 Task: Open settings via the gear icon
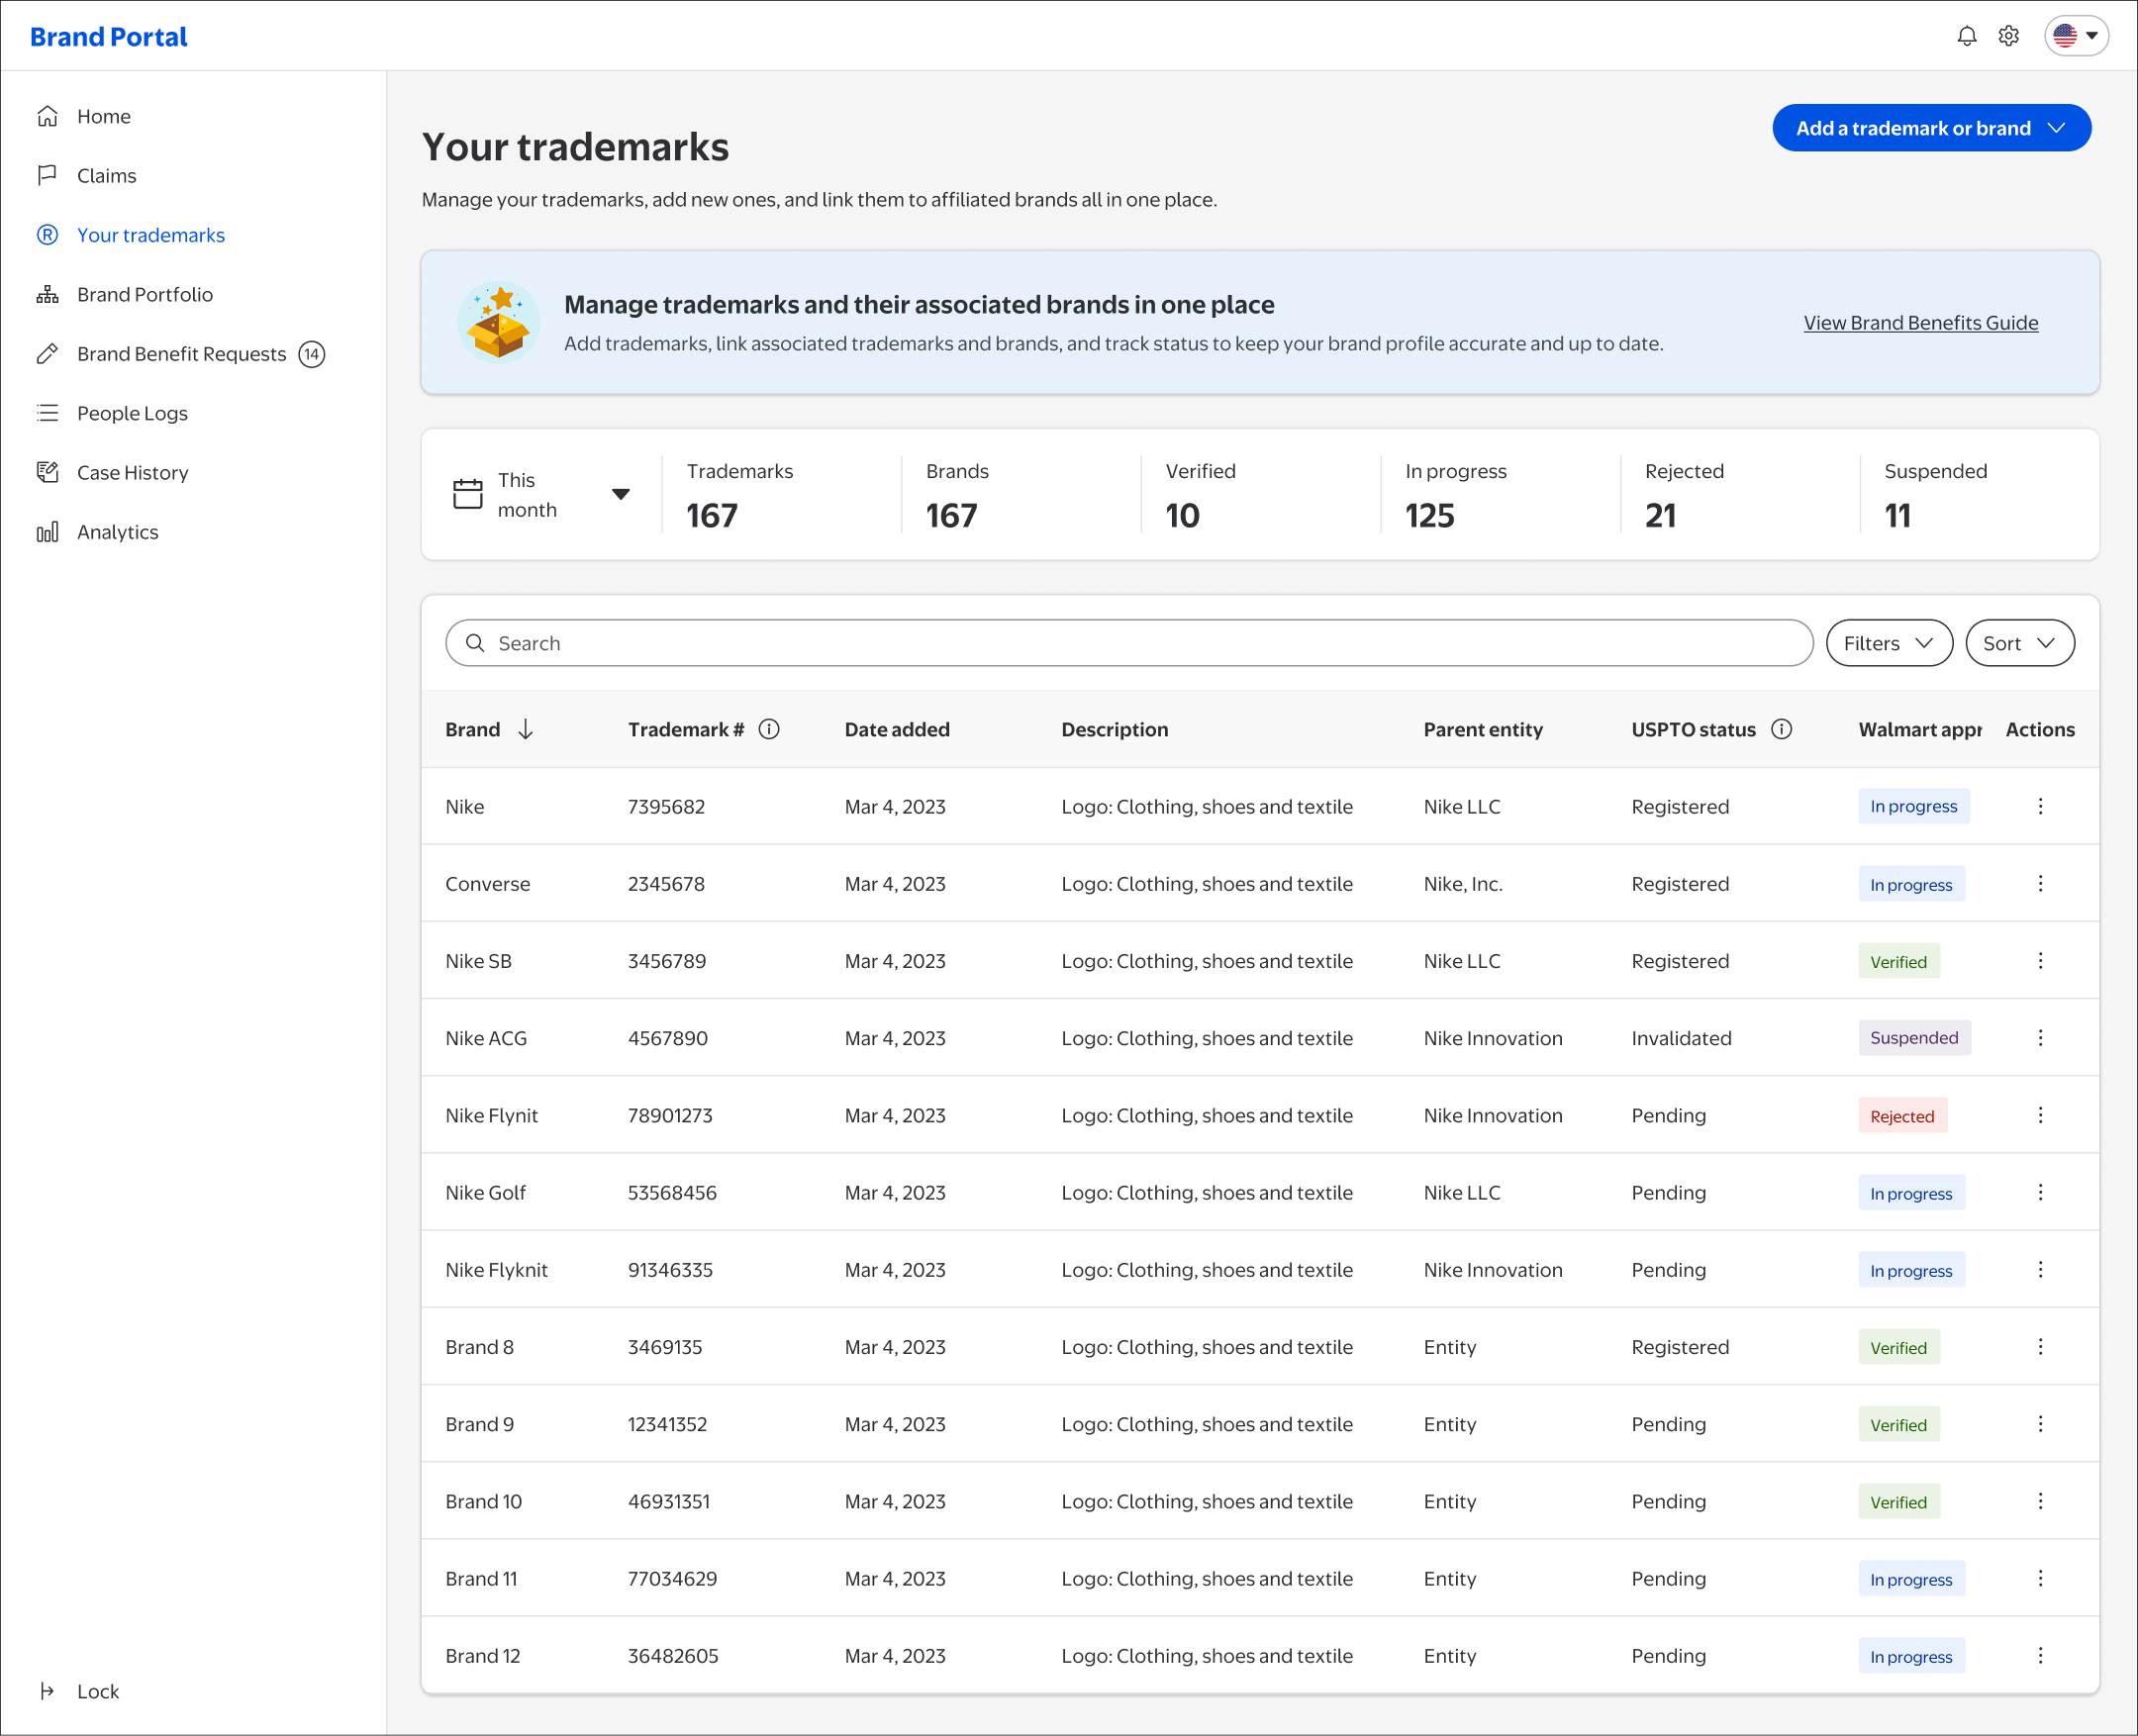click(2008, 36)
